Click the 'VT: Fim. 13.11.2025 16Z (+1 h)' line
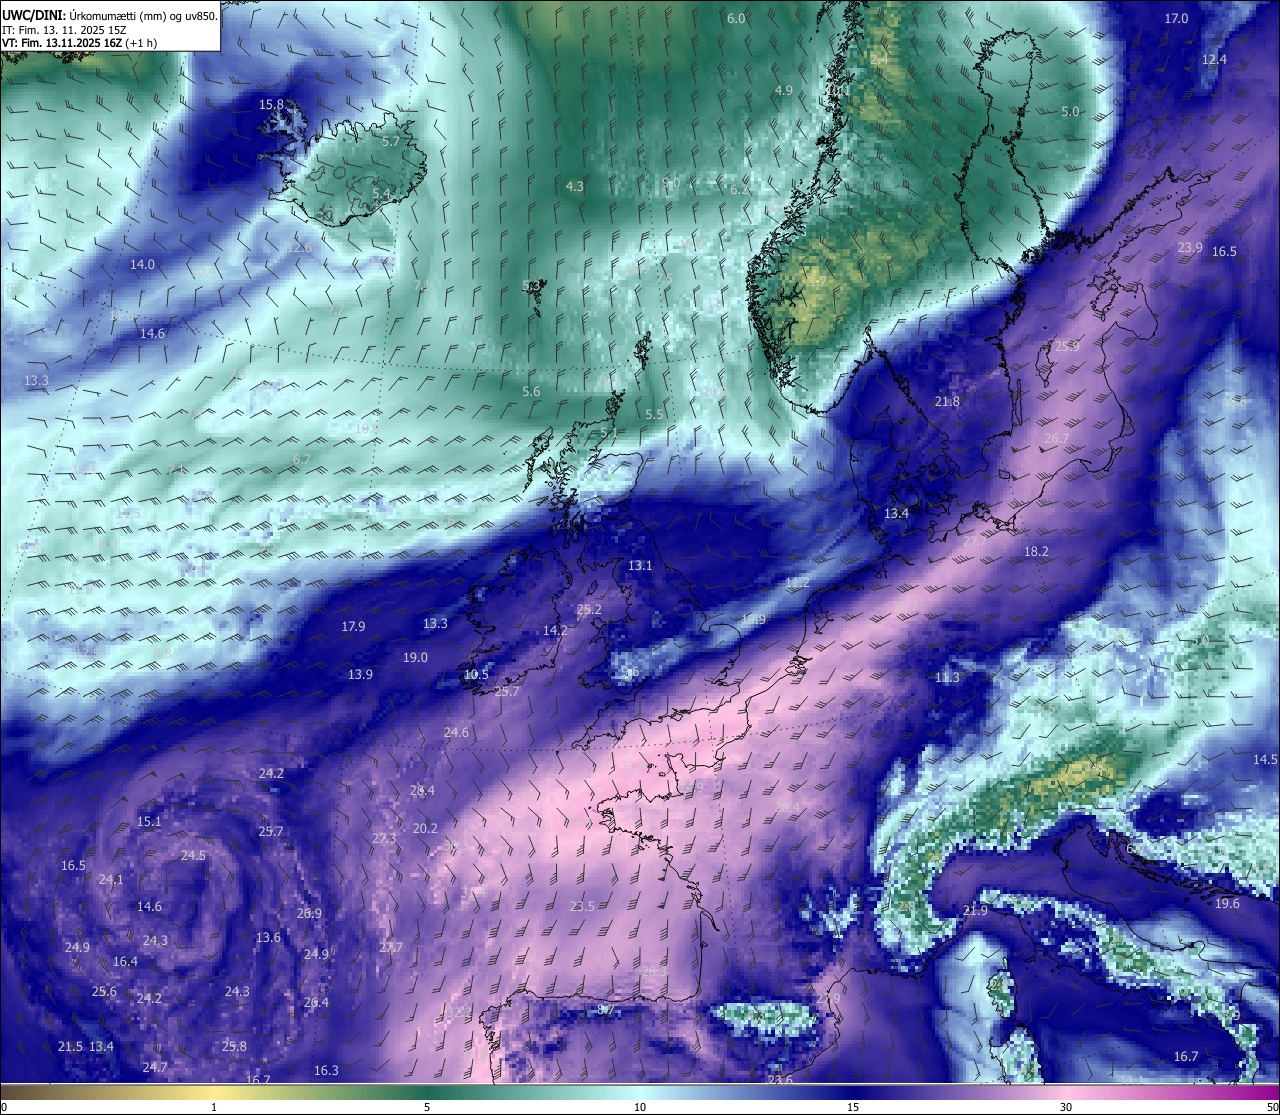The image size is (1280, 1115). (79, 43)
